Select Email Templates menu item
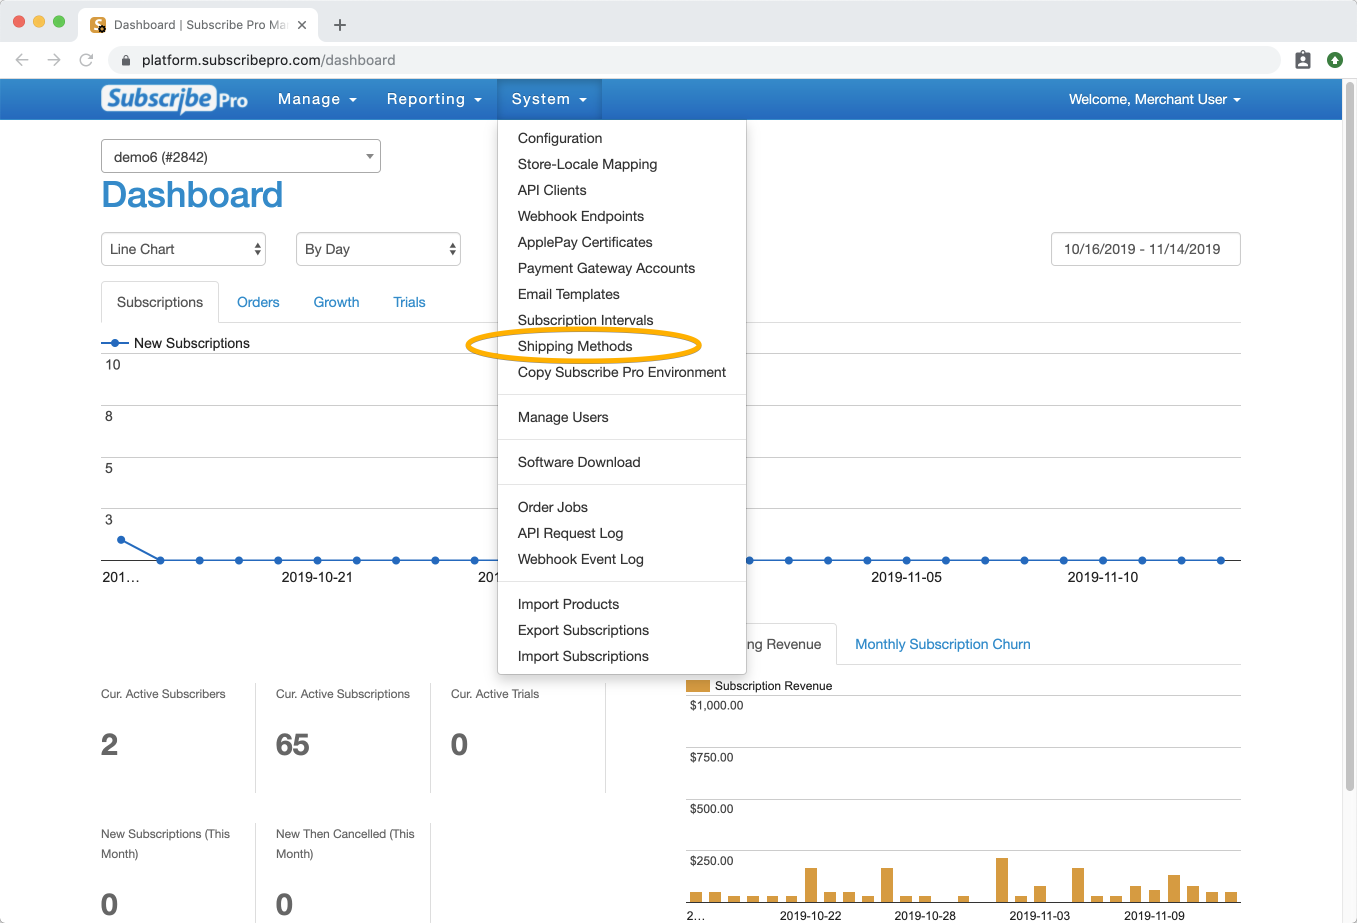Viewport: 1357px width, 923px height. coord(622,294)
